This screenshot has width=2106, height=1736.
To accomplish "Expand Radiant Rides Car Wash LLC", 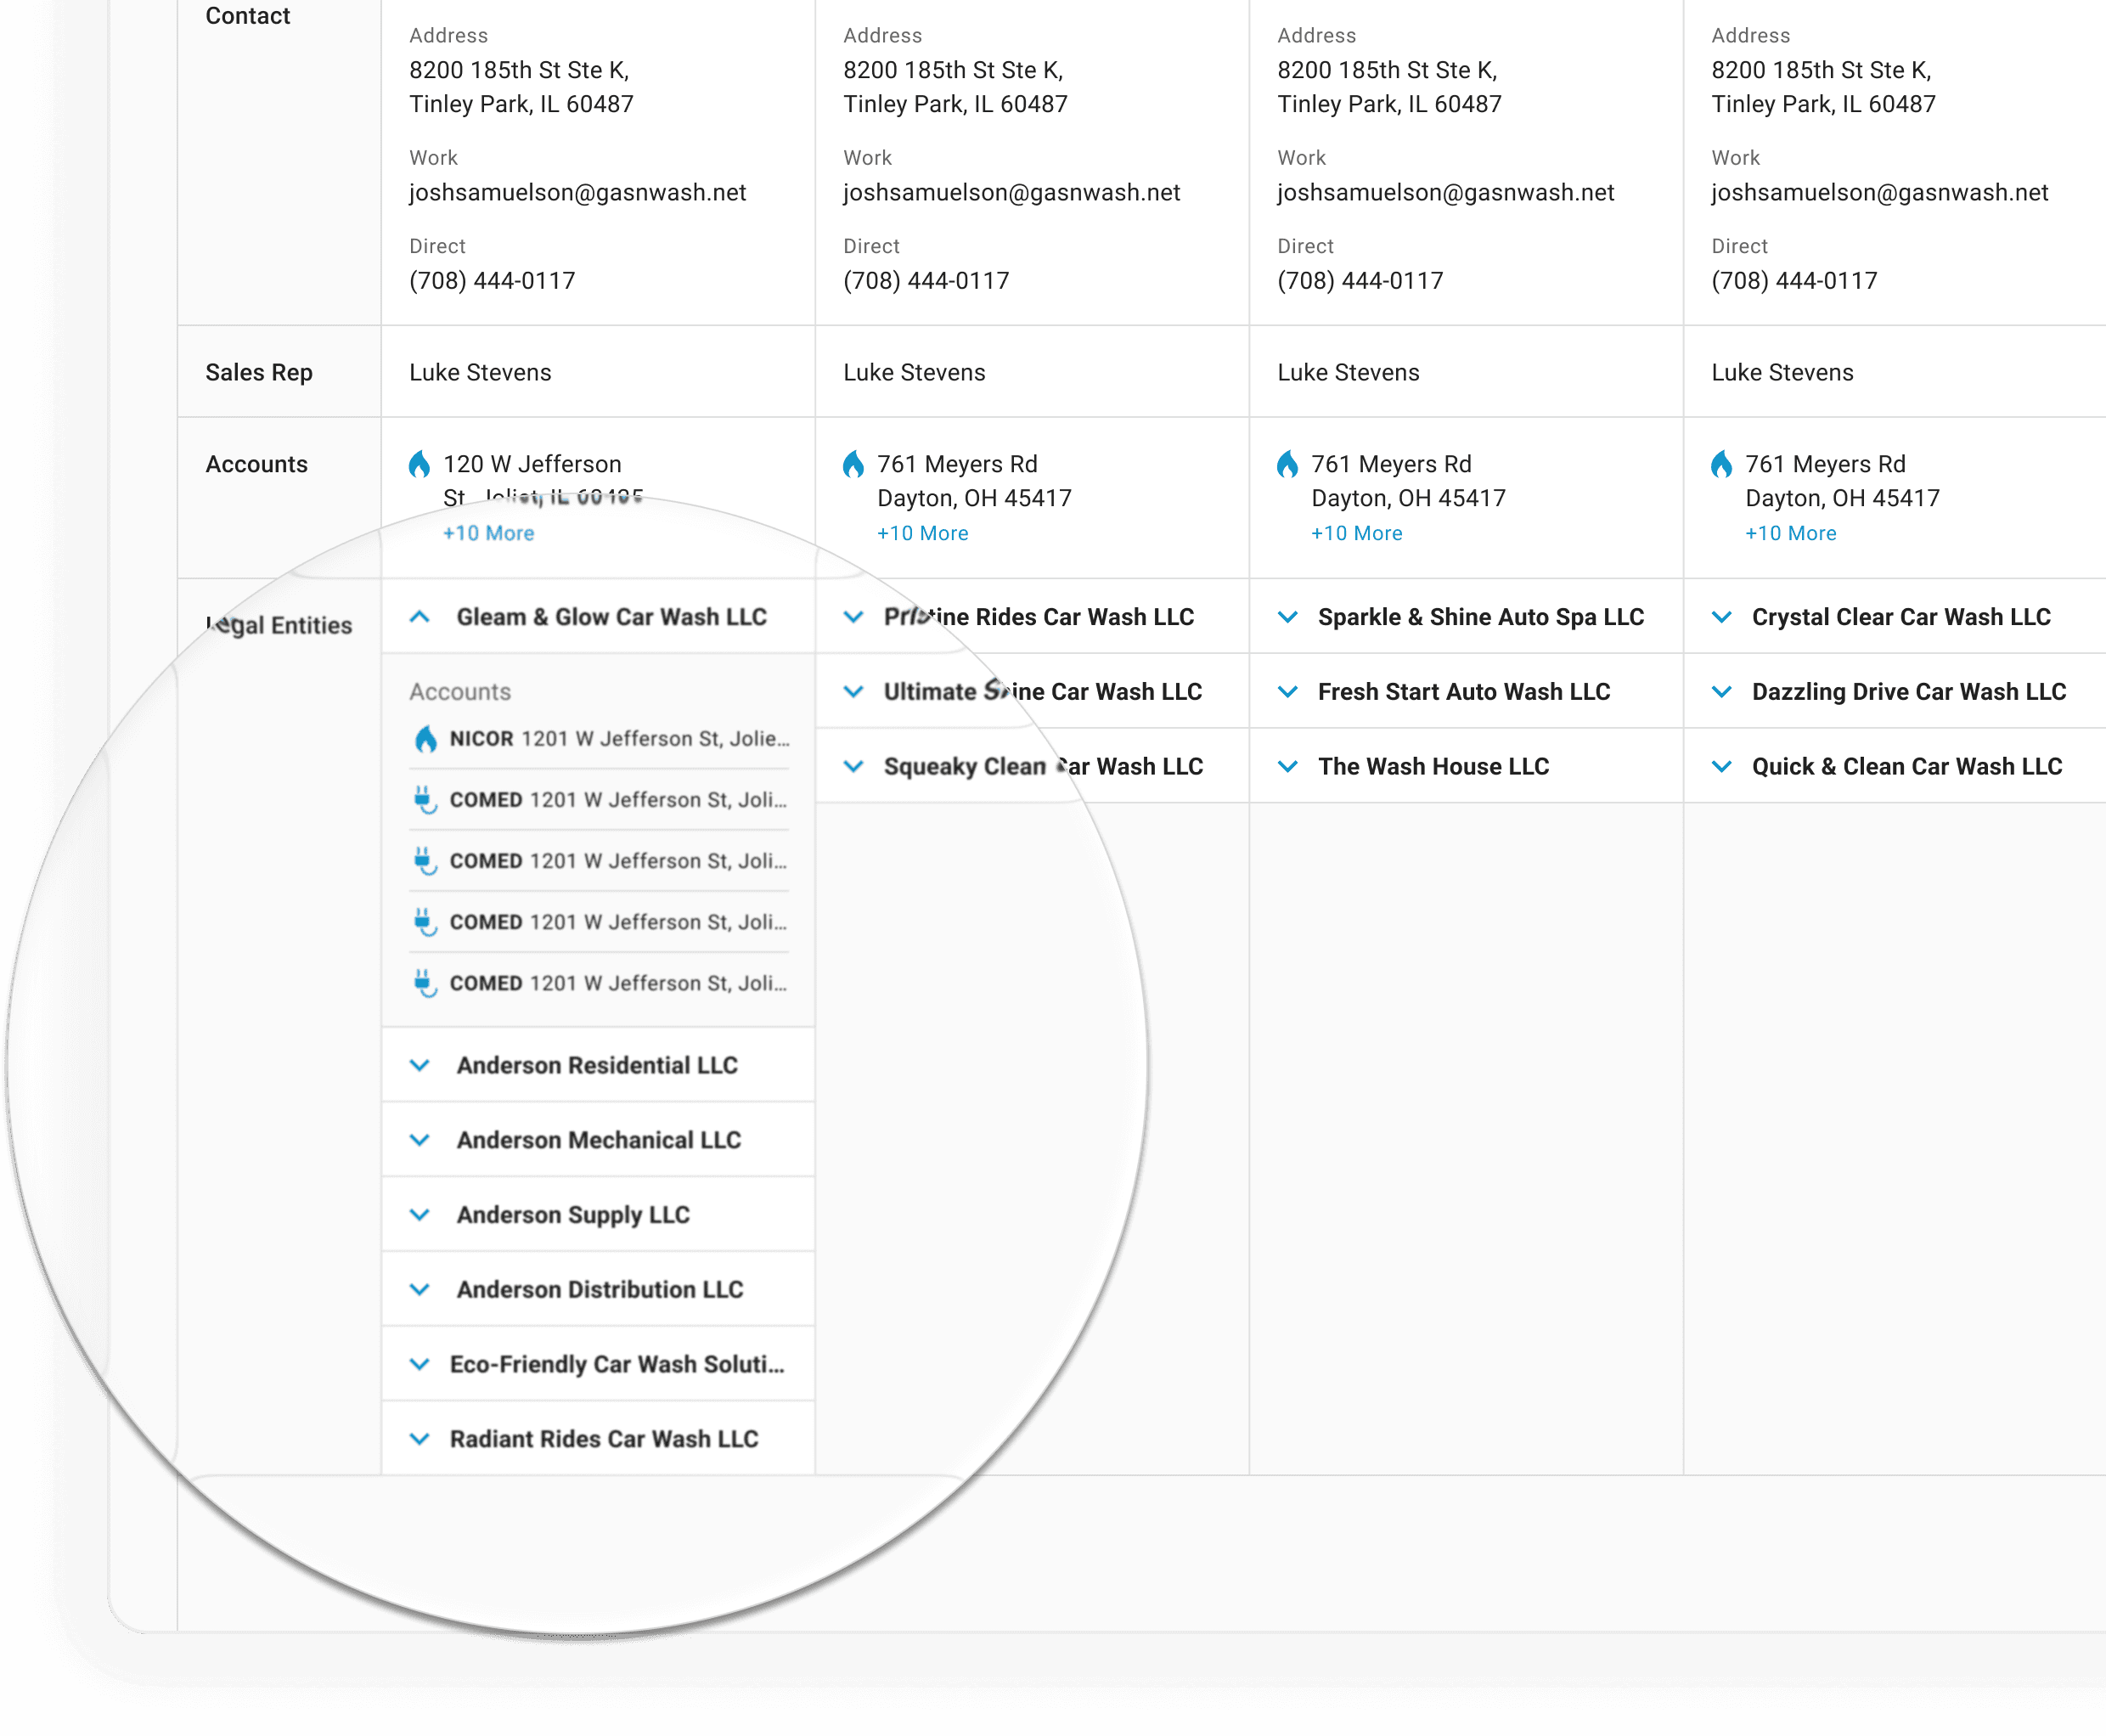I will [x=420, y=1439].
